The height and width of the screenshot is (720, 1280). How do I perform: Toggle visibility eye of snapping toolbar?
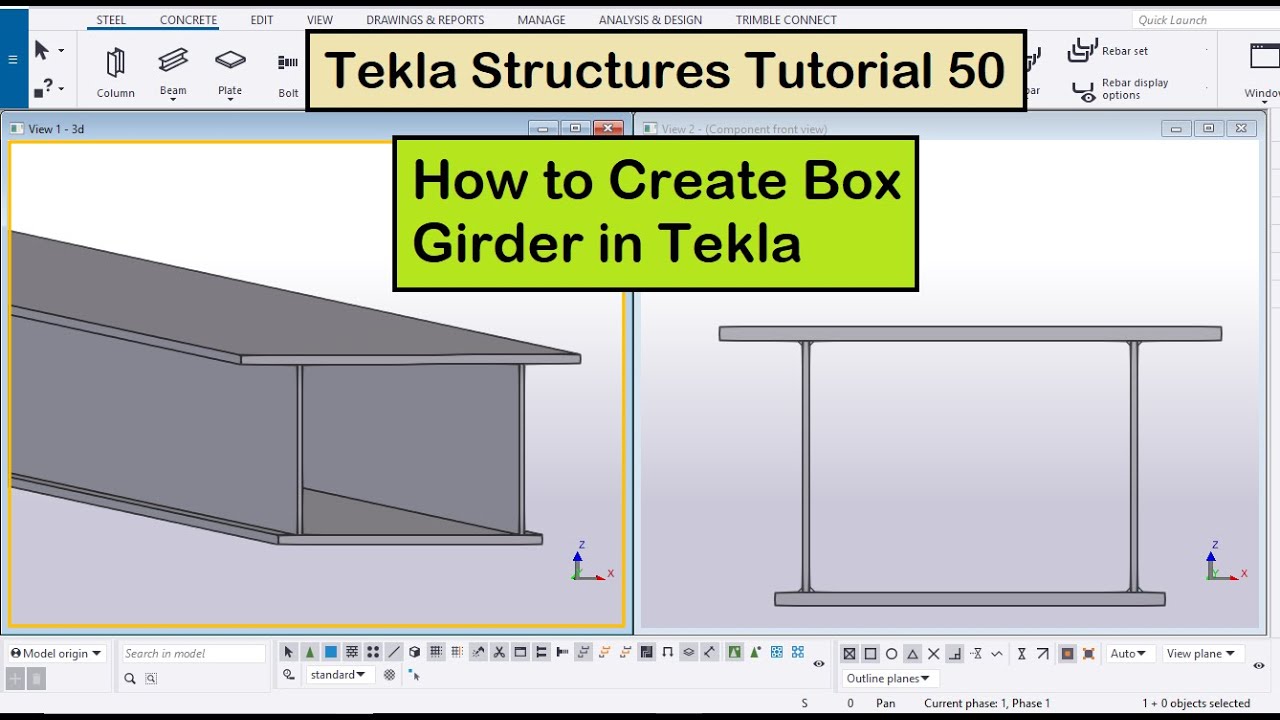pyautogui.click(x=1259, y=665)
